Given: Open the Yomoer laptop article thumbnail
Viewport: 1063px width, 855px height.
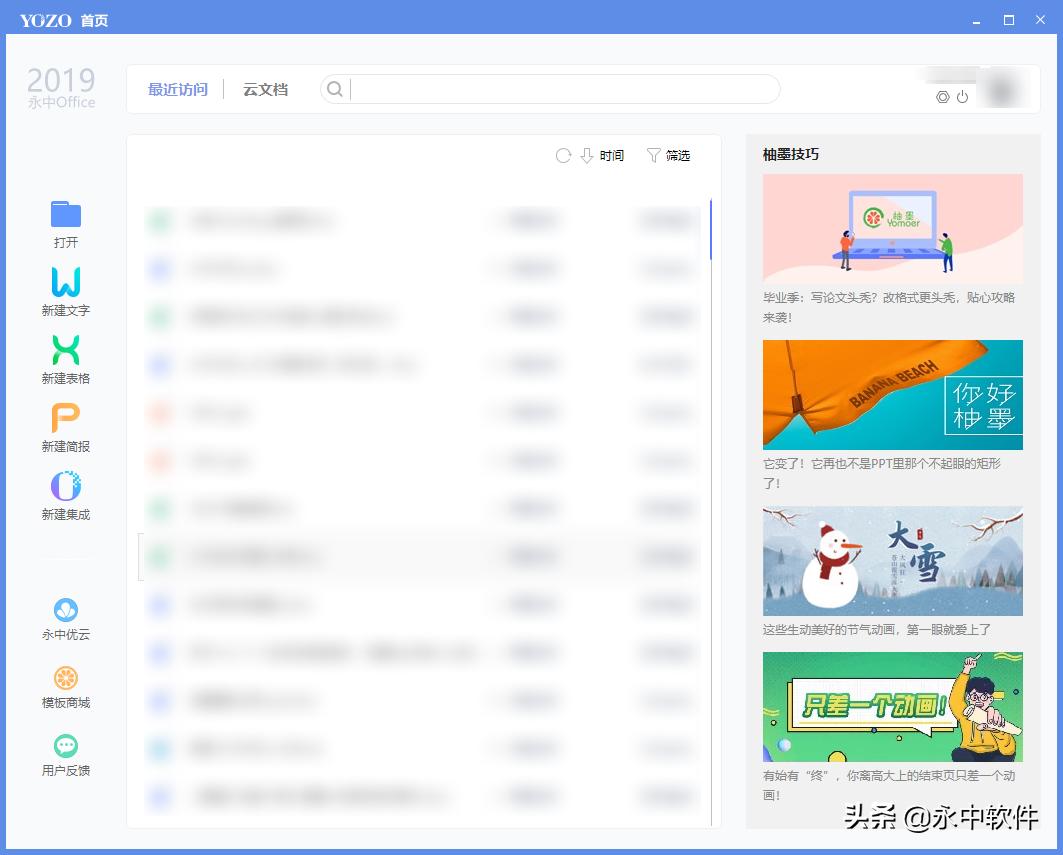Looking at the screenshot, I should point(892,228).
